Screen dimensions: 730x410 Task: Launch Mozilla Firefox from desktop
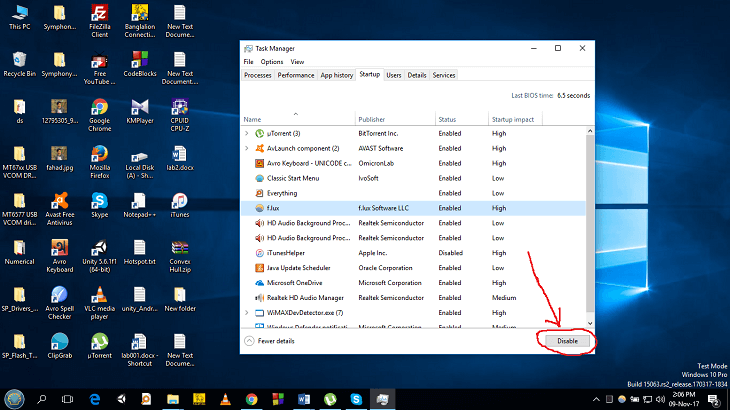99,155
